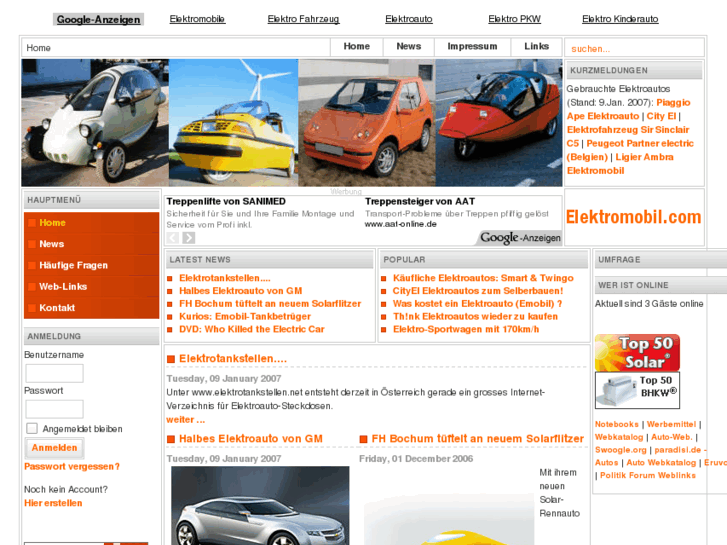
Task: Open the Top 50 Solar banner
Action: tap(637, 353)
